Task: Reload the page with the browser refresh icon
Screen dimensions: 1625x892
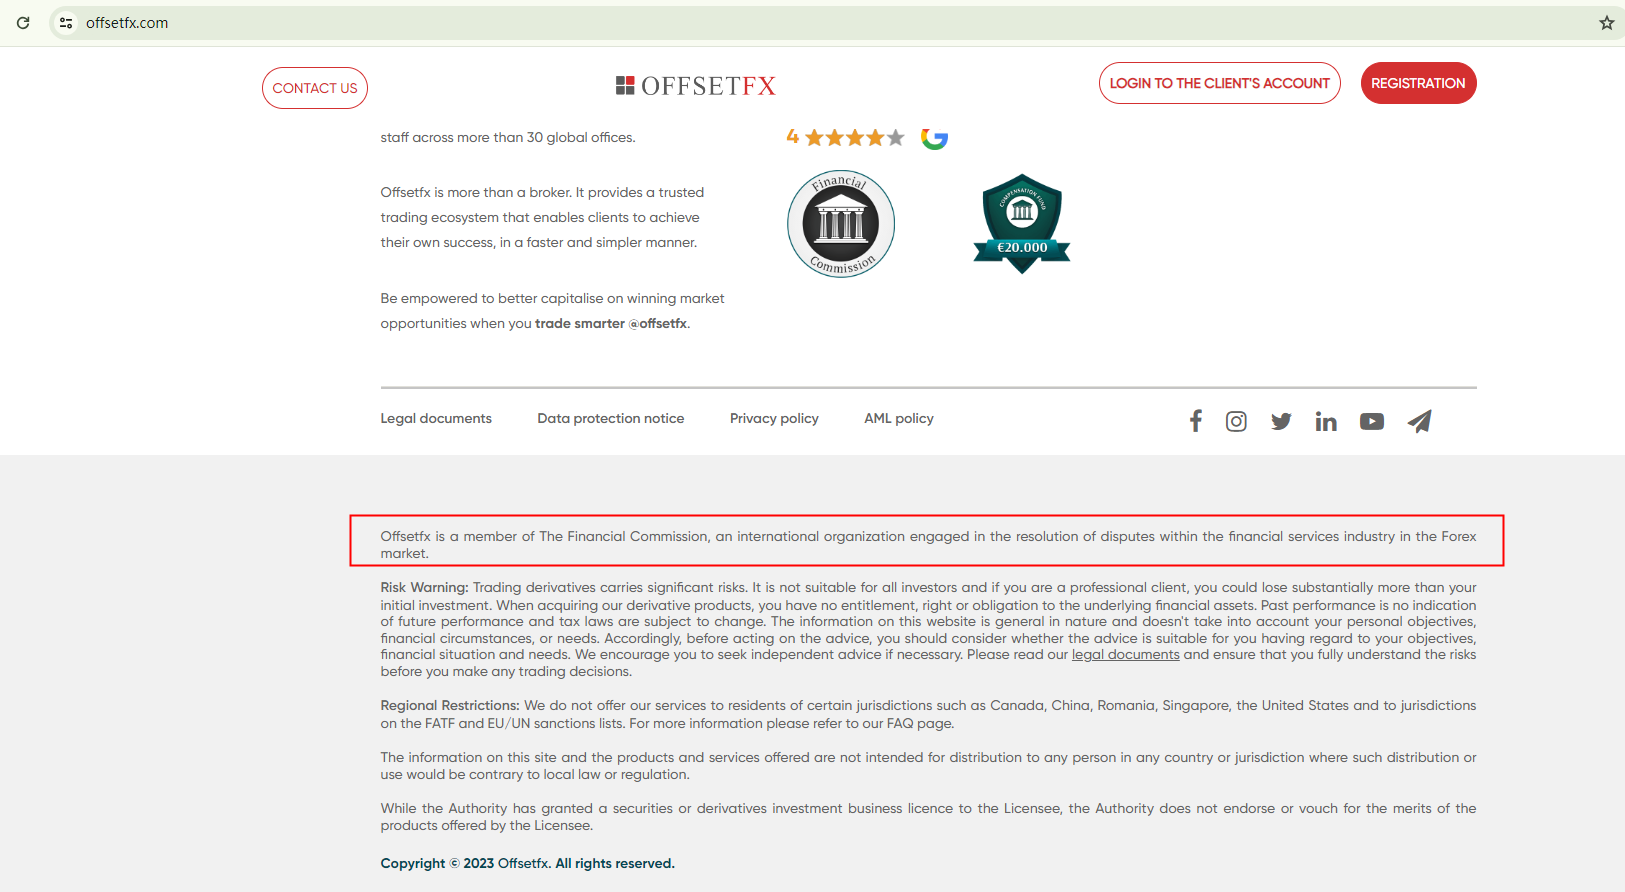Action: [23, 23]
